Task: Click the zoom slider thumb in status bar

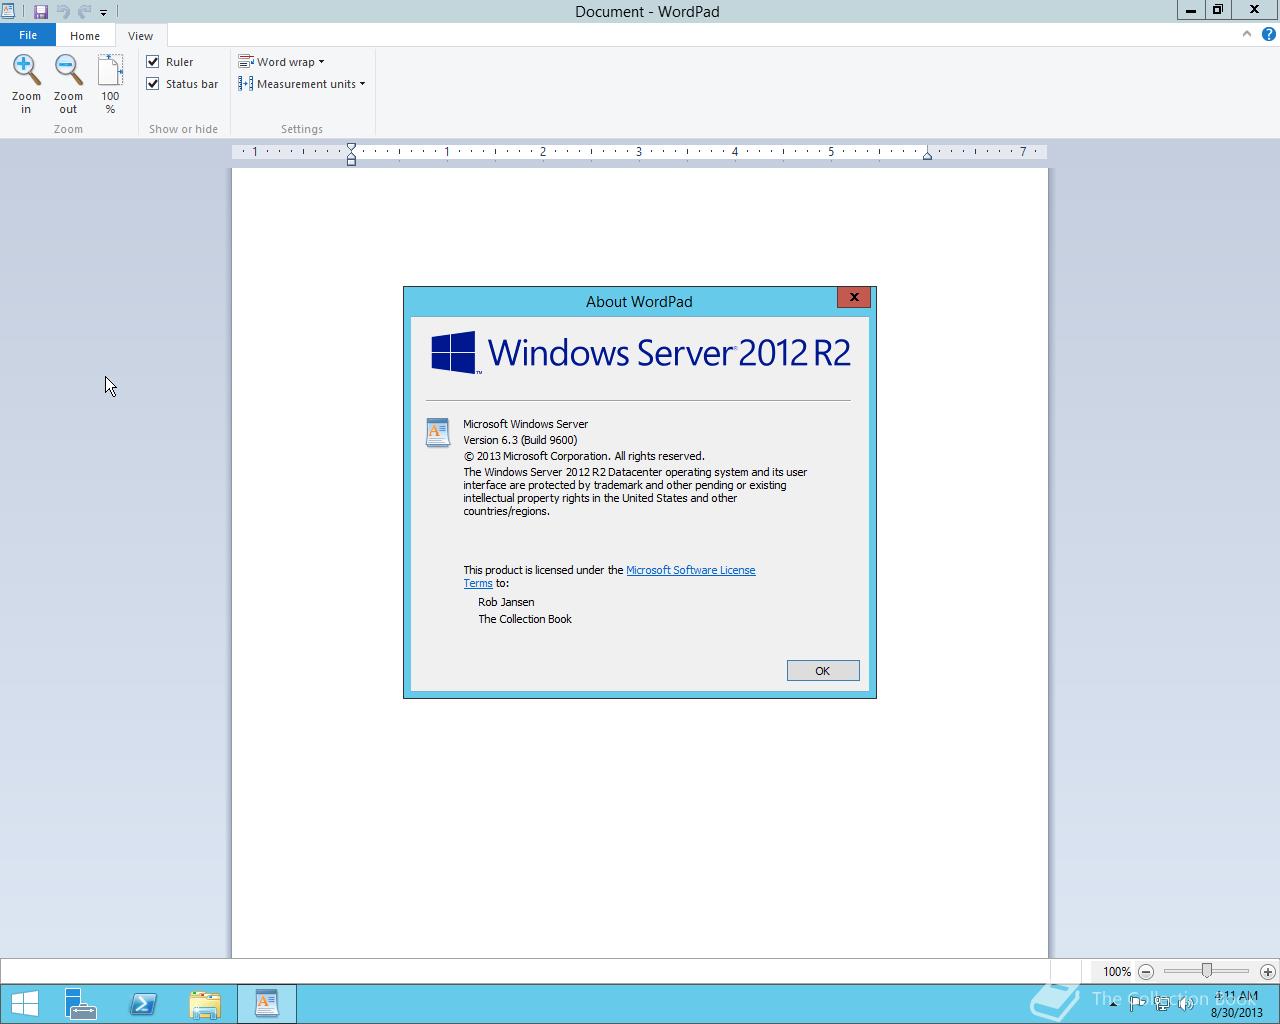Action: [x=1207, y=971]
